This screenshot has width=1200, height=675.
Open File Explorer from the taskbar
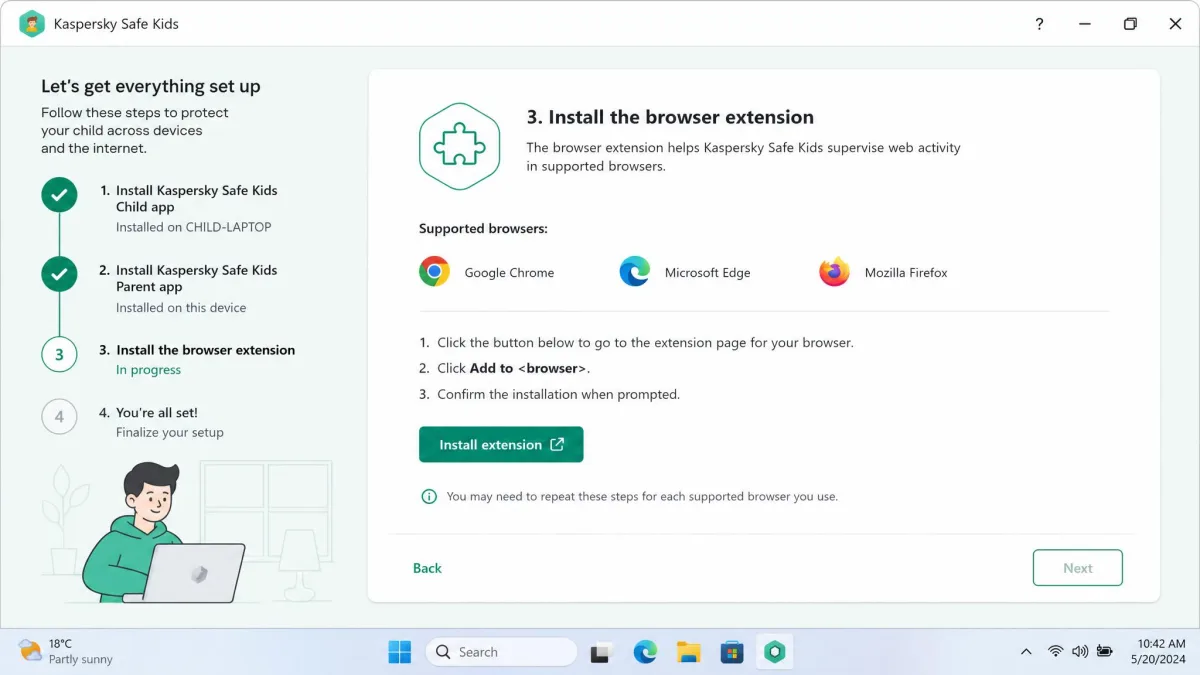[689, 652]
